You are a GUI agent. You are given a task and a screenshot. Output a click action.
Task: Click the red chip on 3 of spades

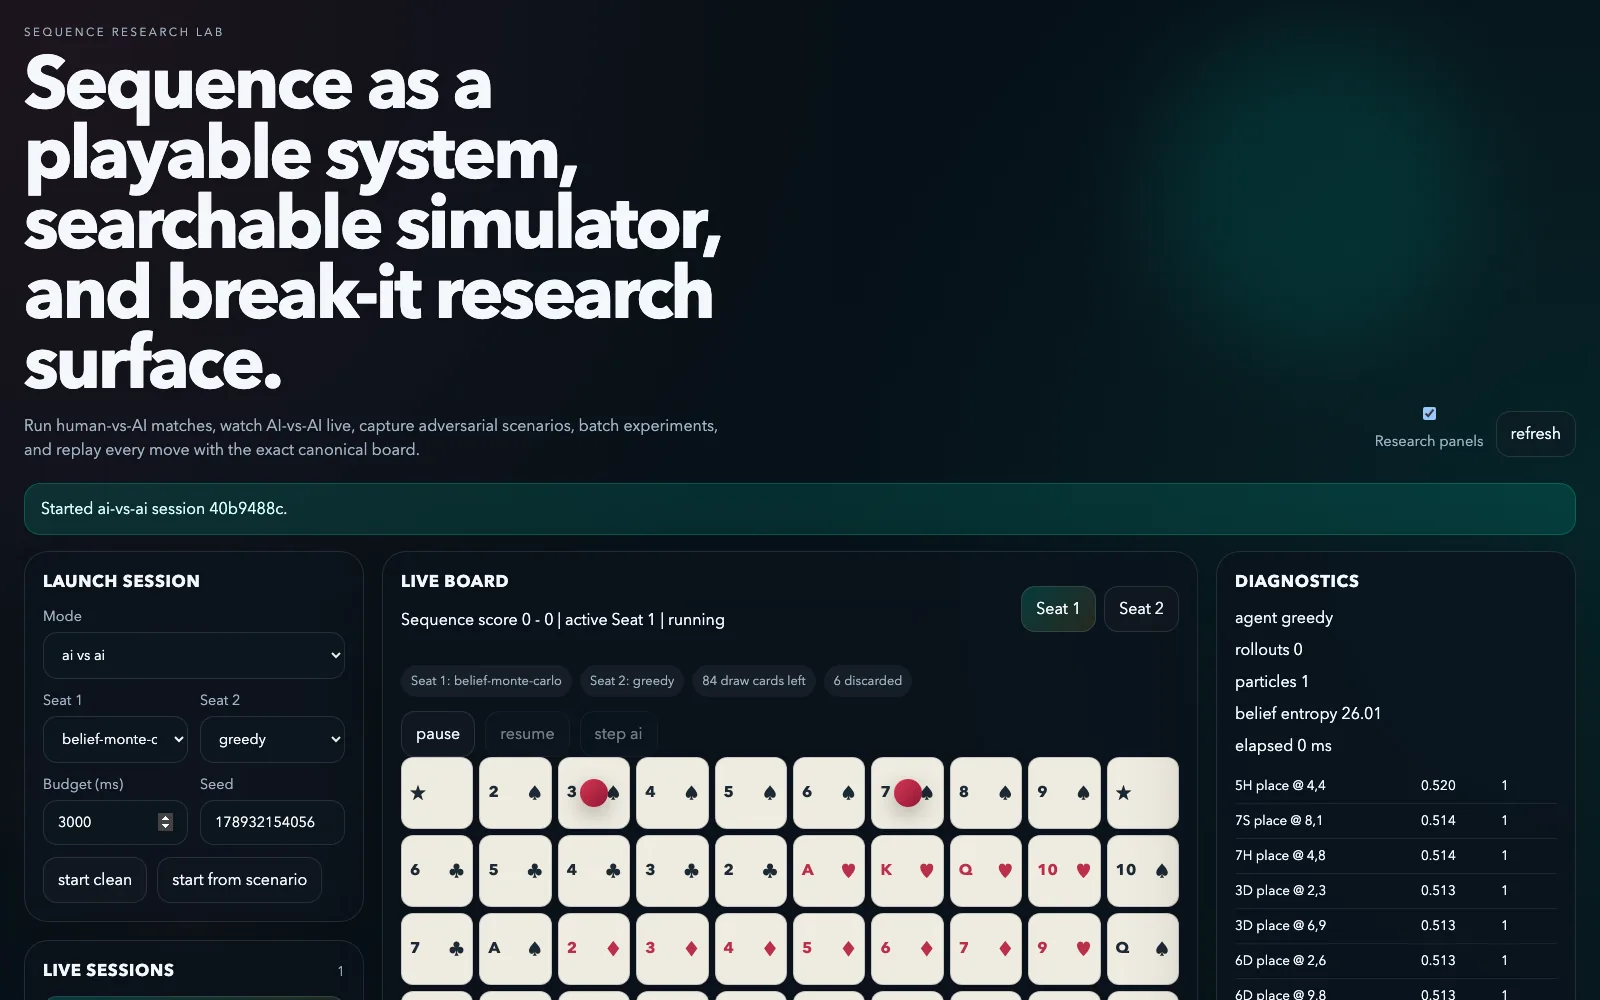594,793
